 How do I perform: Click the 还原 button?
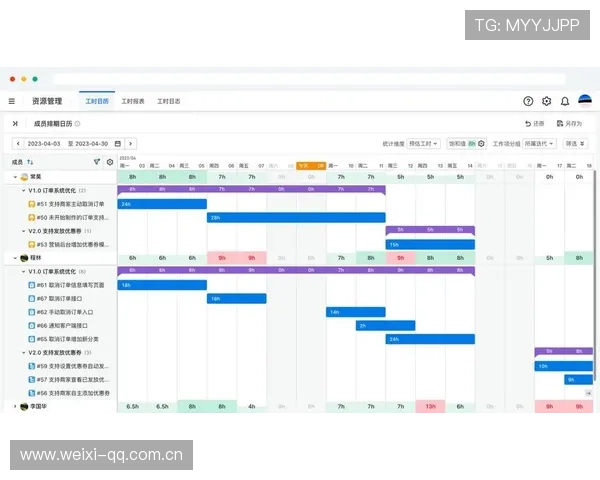click(535, 123)
